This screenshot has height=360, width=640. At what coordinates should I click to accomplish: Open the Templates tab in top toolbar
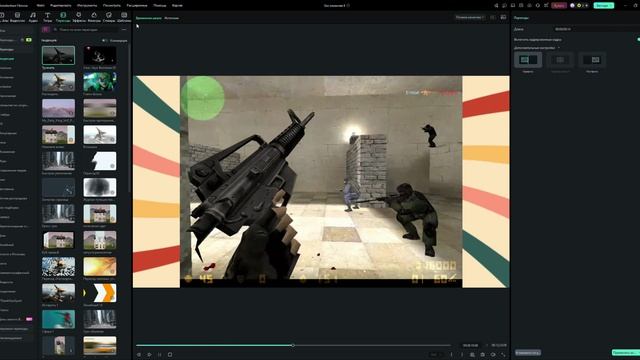point(124,17)
